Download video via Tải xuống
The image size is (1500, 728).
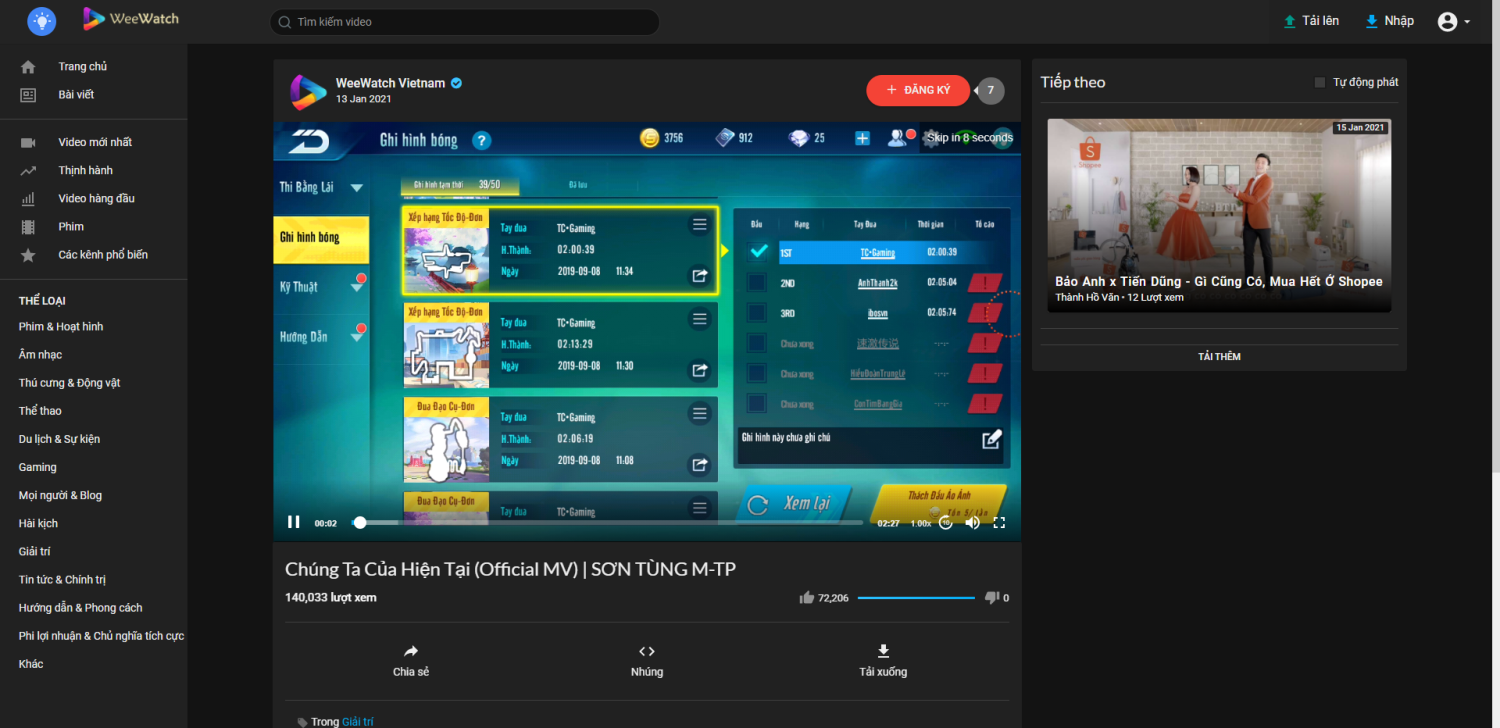(x=883, y=660)
